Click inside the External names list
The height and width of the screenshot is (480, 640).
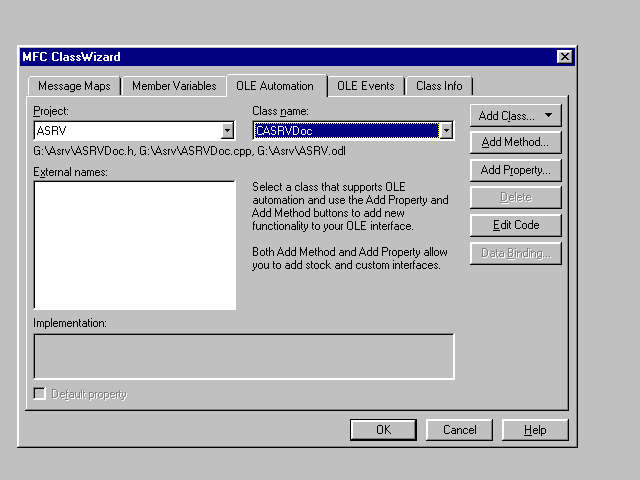(x=134, y=245)
